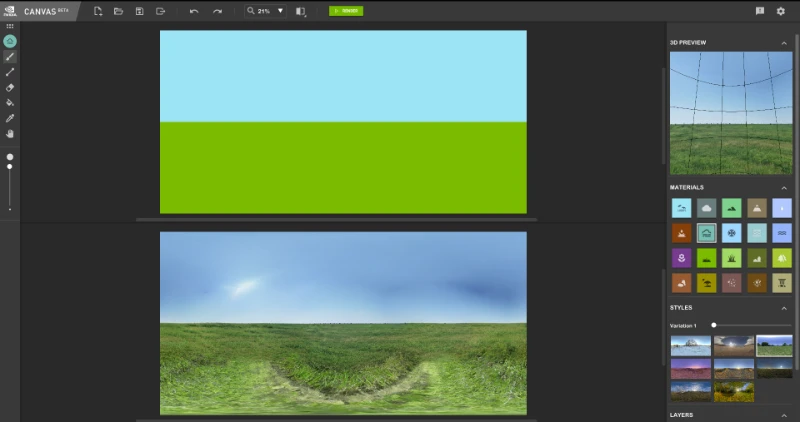Click the grip dots above the tools

pos(10,27)
